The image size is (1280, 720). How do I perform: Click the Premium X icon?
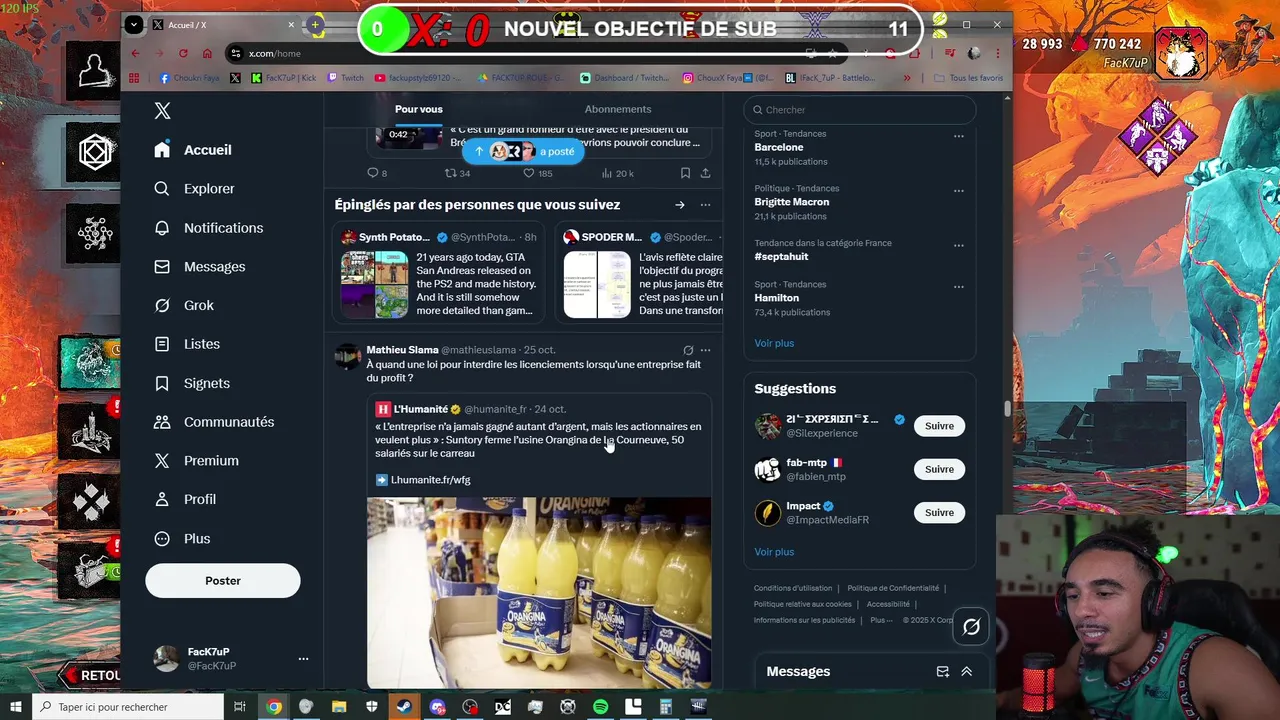[162, 461]
